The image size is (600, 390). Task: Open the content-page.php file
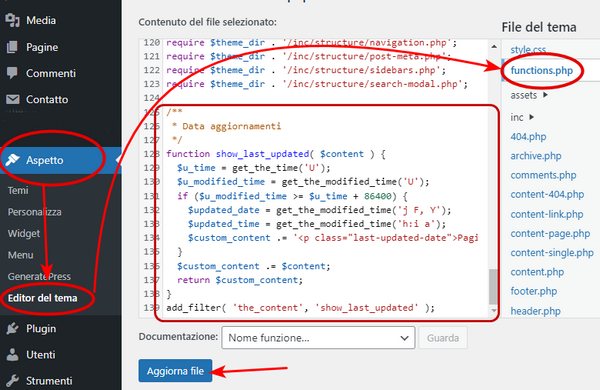point(550,233)
